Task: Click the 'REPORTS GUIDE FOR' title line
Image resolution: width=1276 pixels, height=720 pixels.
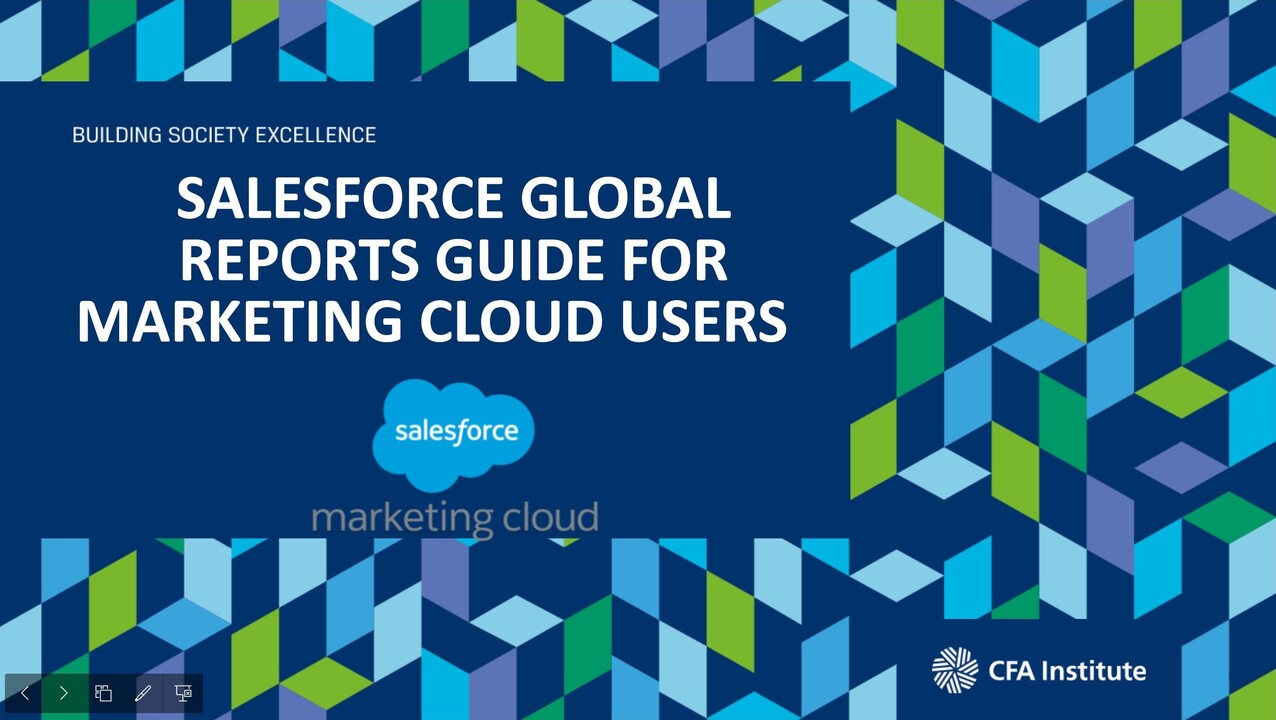Action: click(x=453, y=260)
